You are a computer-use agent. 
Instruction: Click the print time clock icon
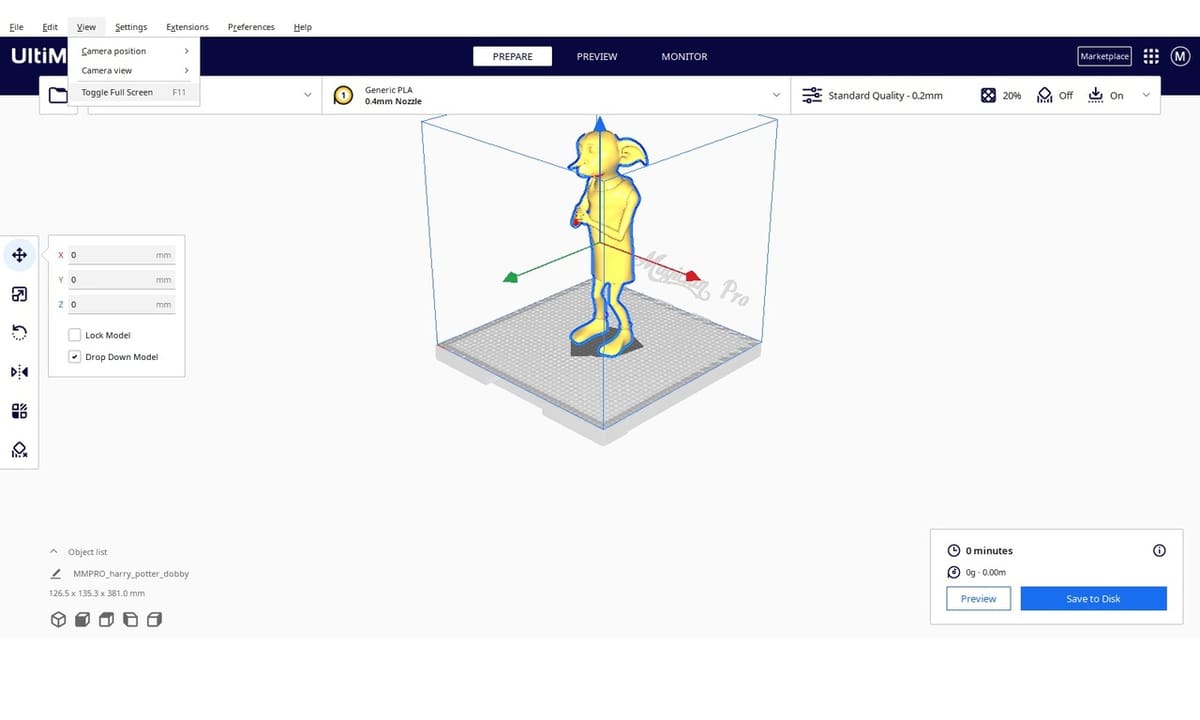[x=954, y=550]
